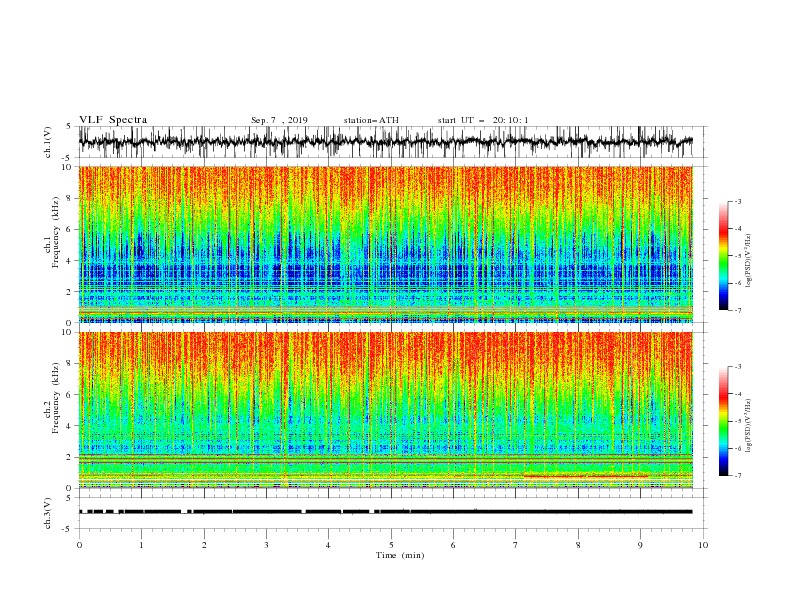
Task: Click time axis tick label "7"
Action: (515, 545)
